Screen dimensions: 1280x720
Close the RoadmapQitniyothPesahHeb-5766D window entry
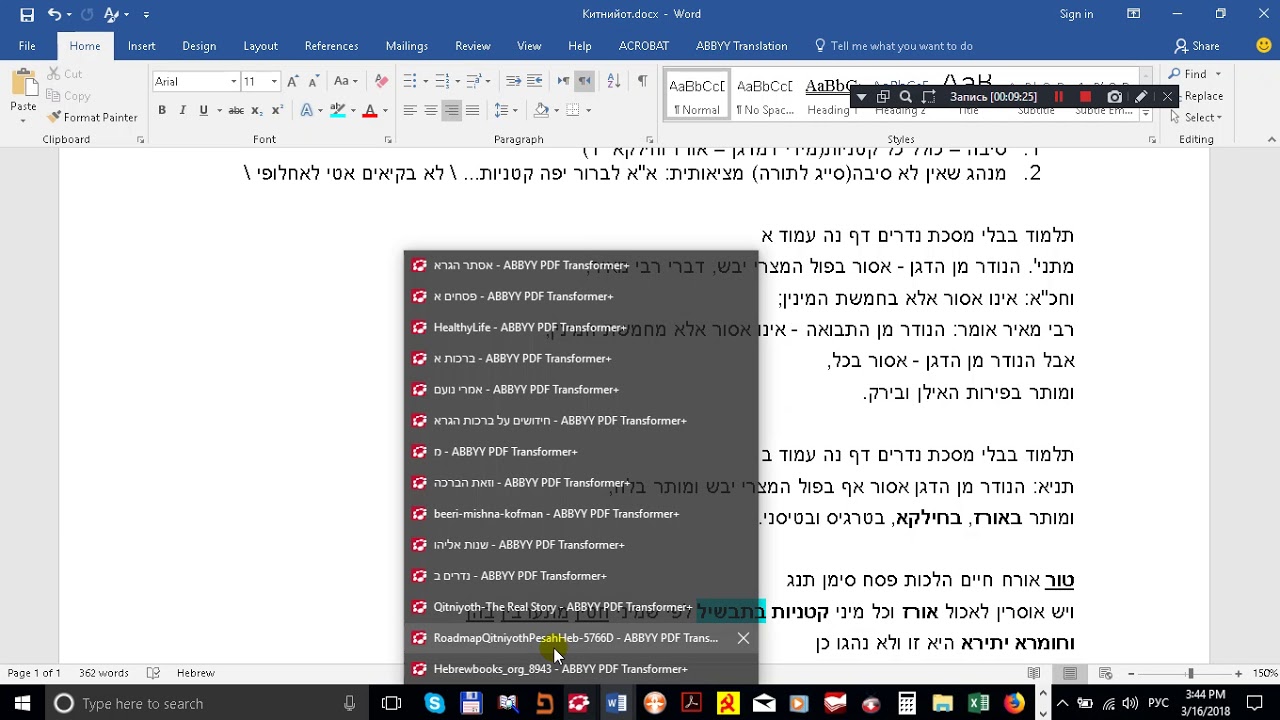click(743, 638)
